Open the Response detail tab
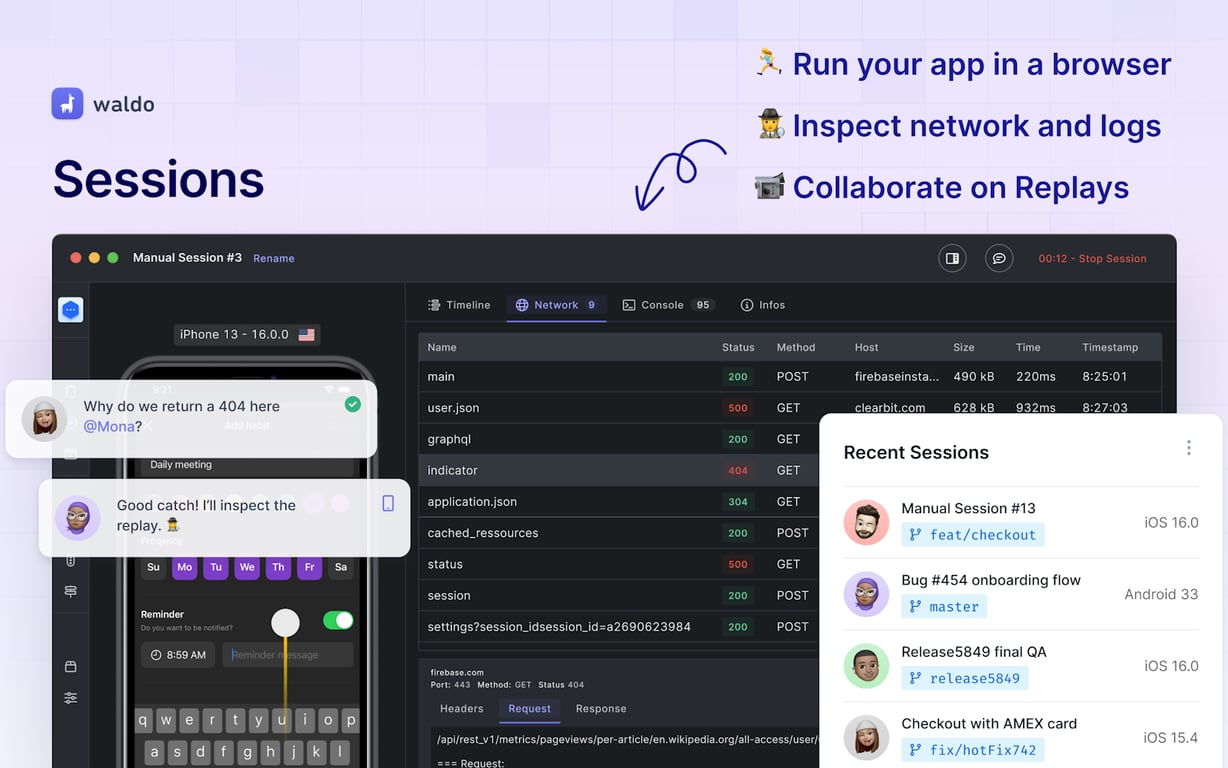Viewport: 1228px width, 768px height. (601, 709)
